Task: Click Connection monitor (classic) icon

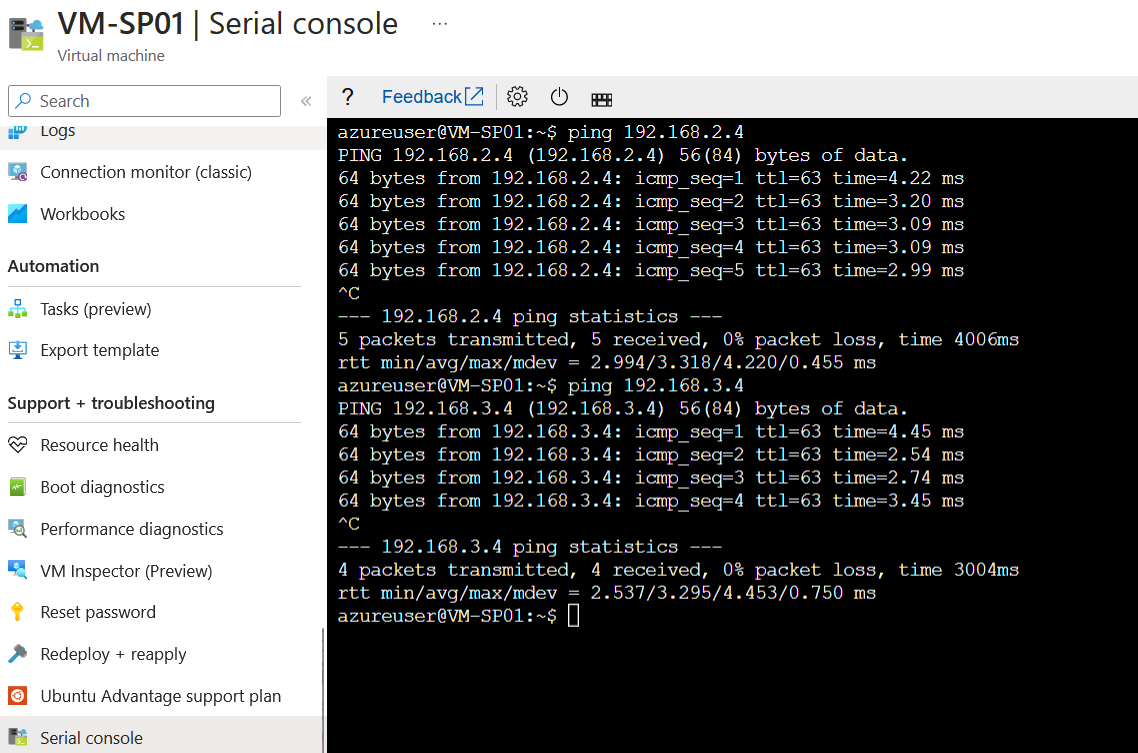Action: point(17,172)
